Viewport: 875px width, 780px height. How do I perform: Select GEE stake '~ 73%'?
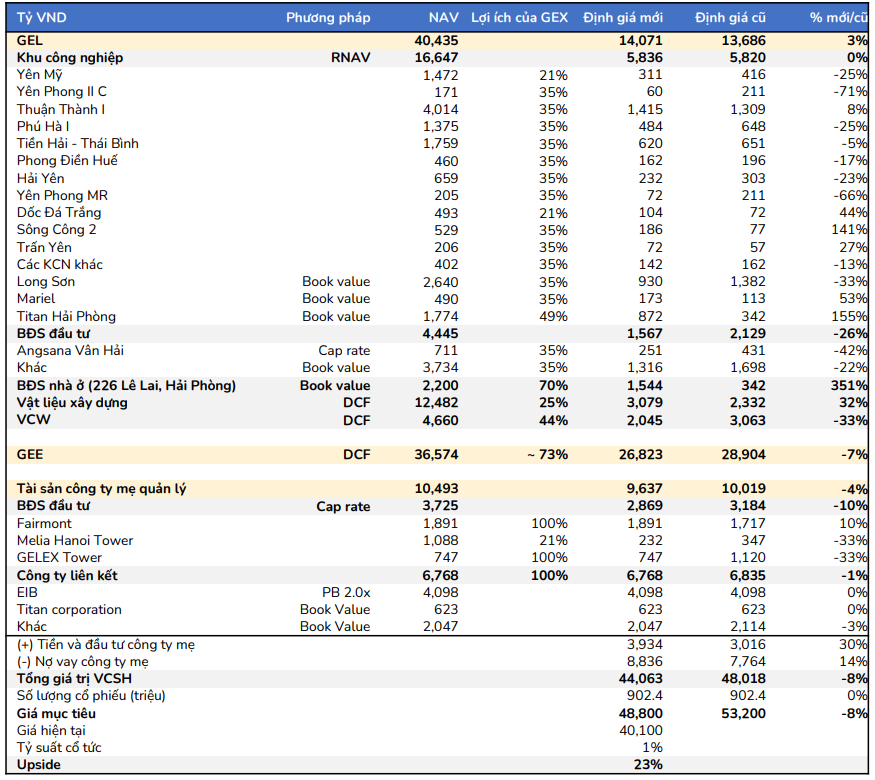pos(547,455)
